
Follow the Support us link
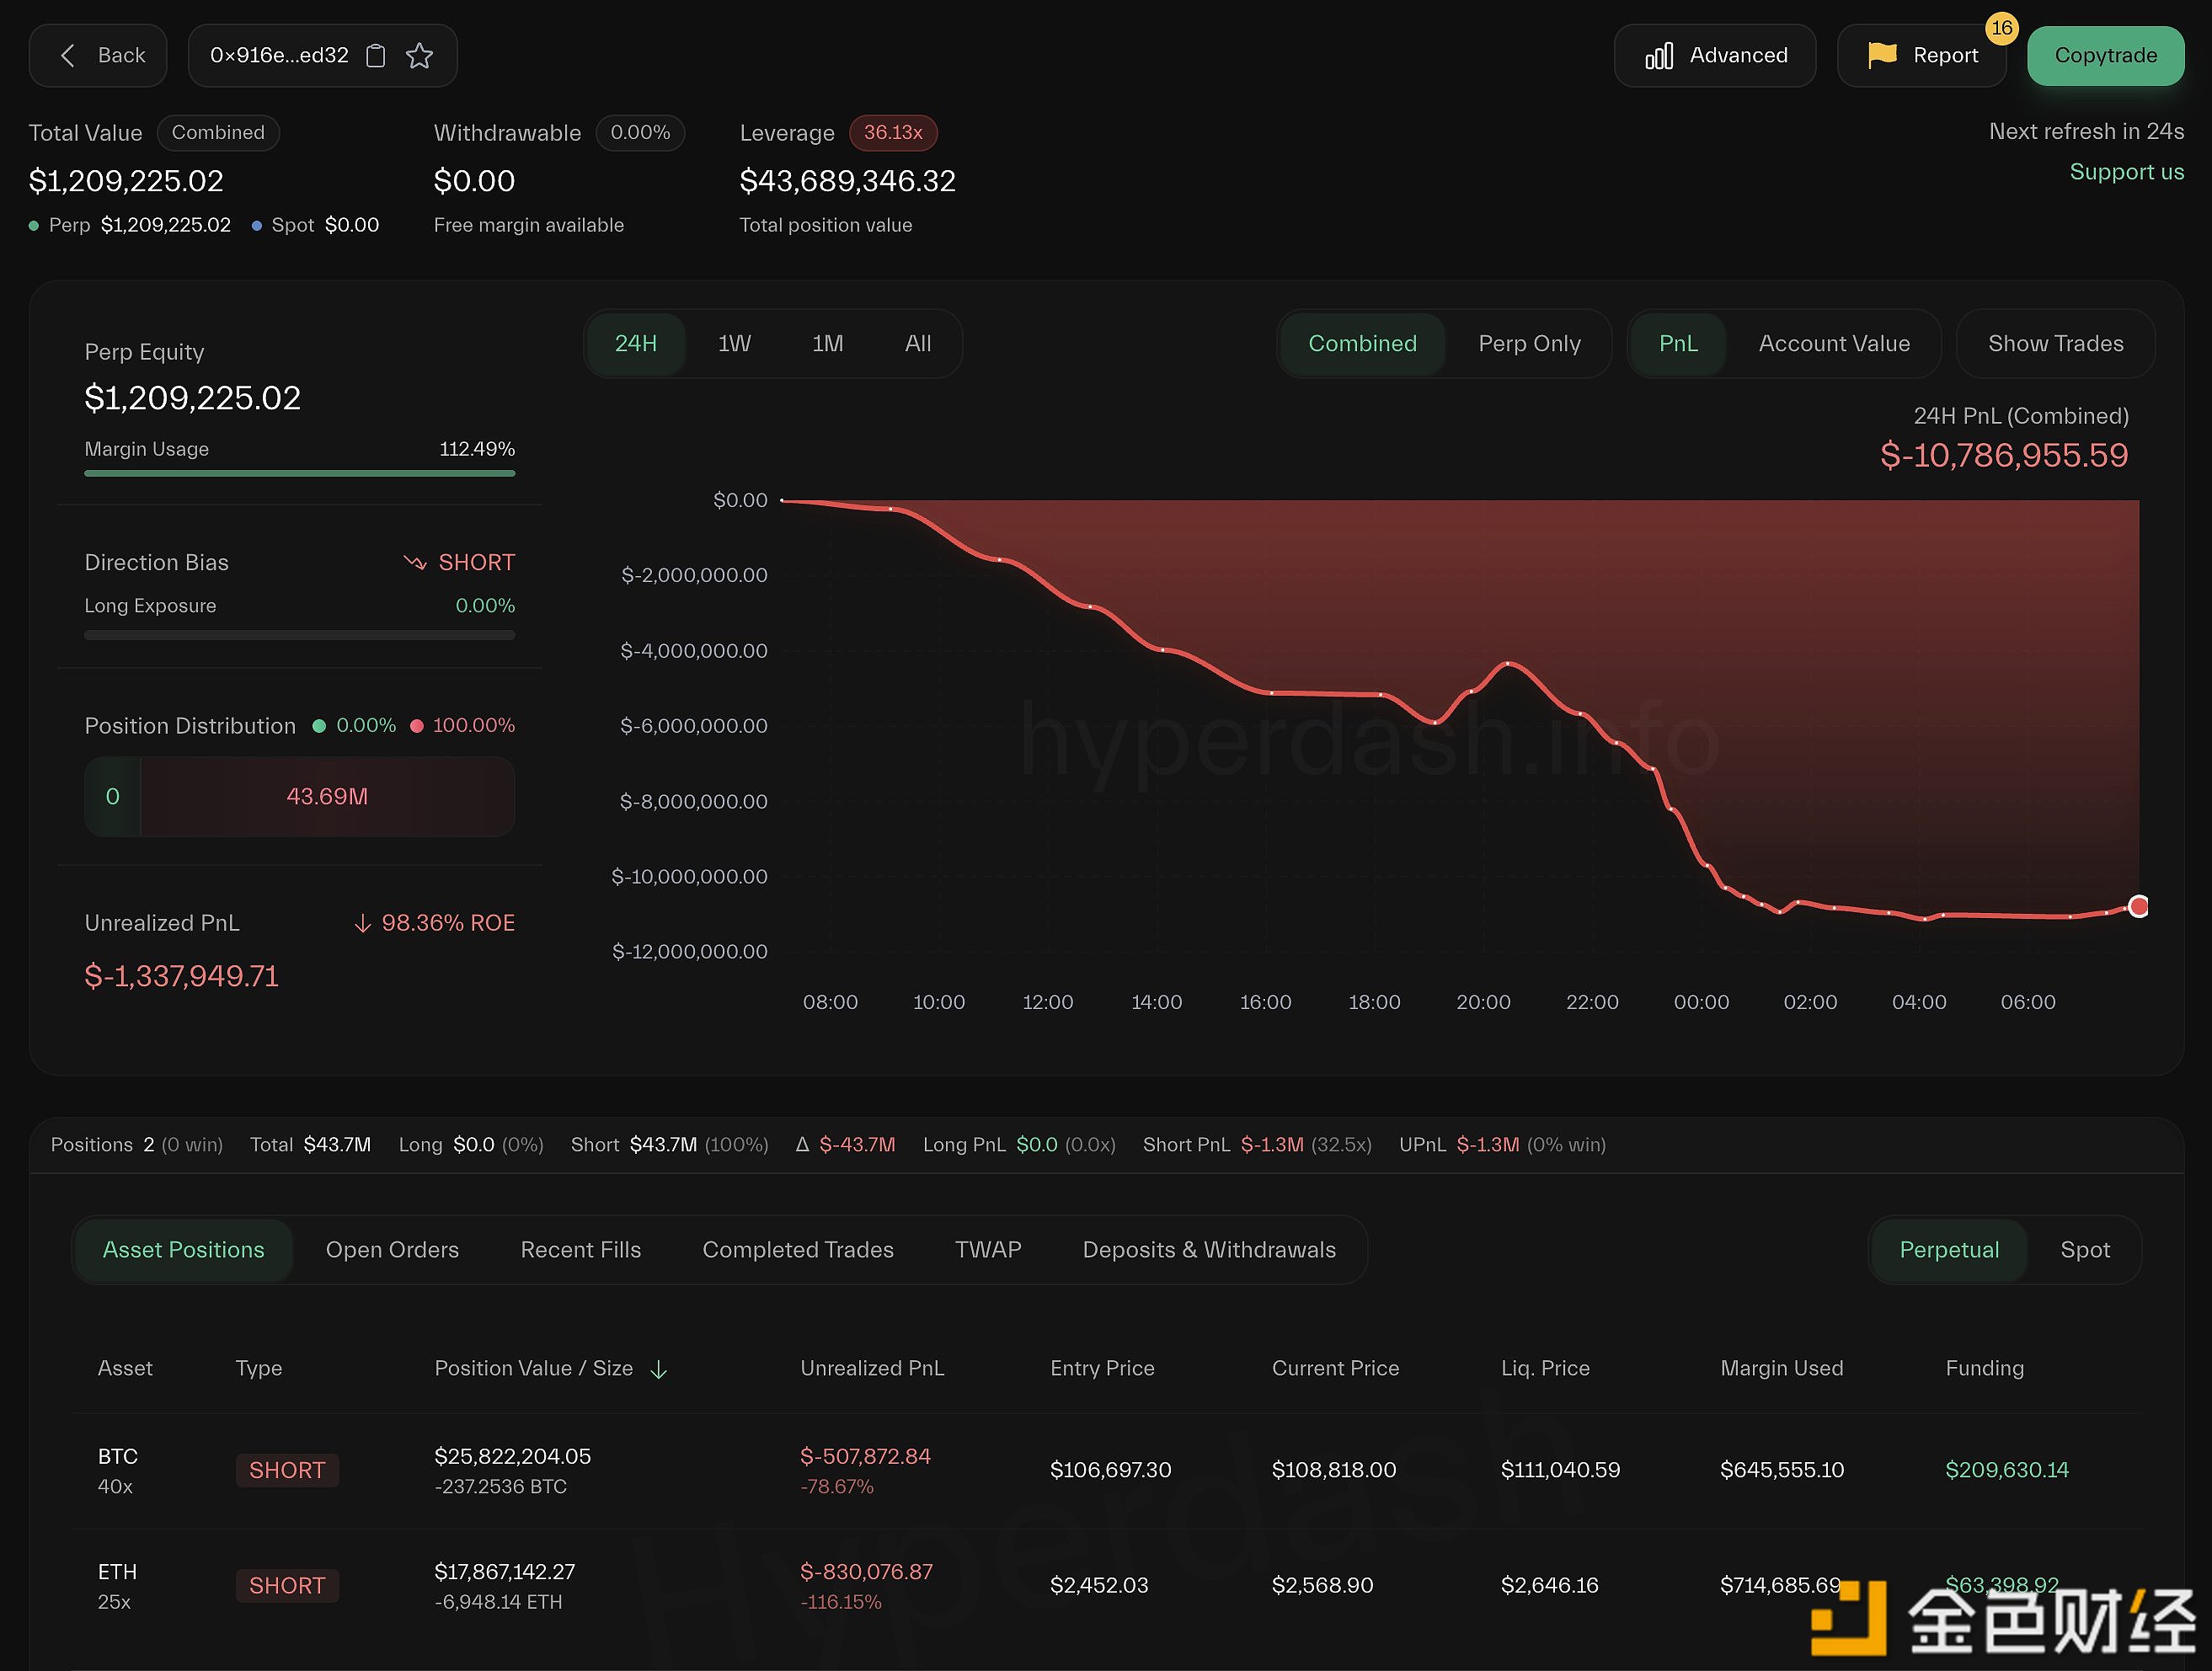2126,172
